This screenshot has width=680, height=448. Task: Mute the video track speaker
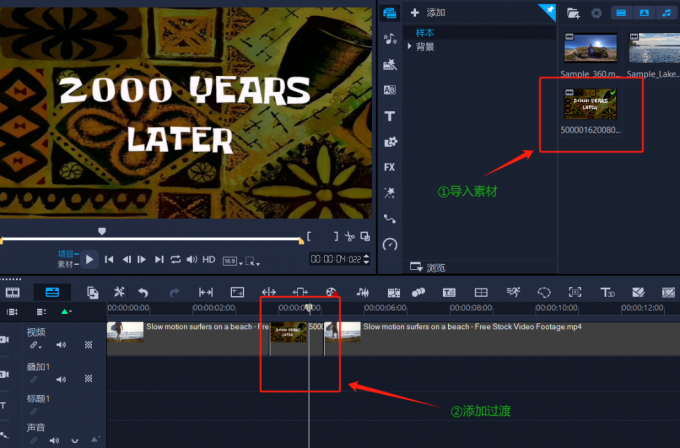click(x=61, y=345)
